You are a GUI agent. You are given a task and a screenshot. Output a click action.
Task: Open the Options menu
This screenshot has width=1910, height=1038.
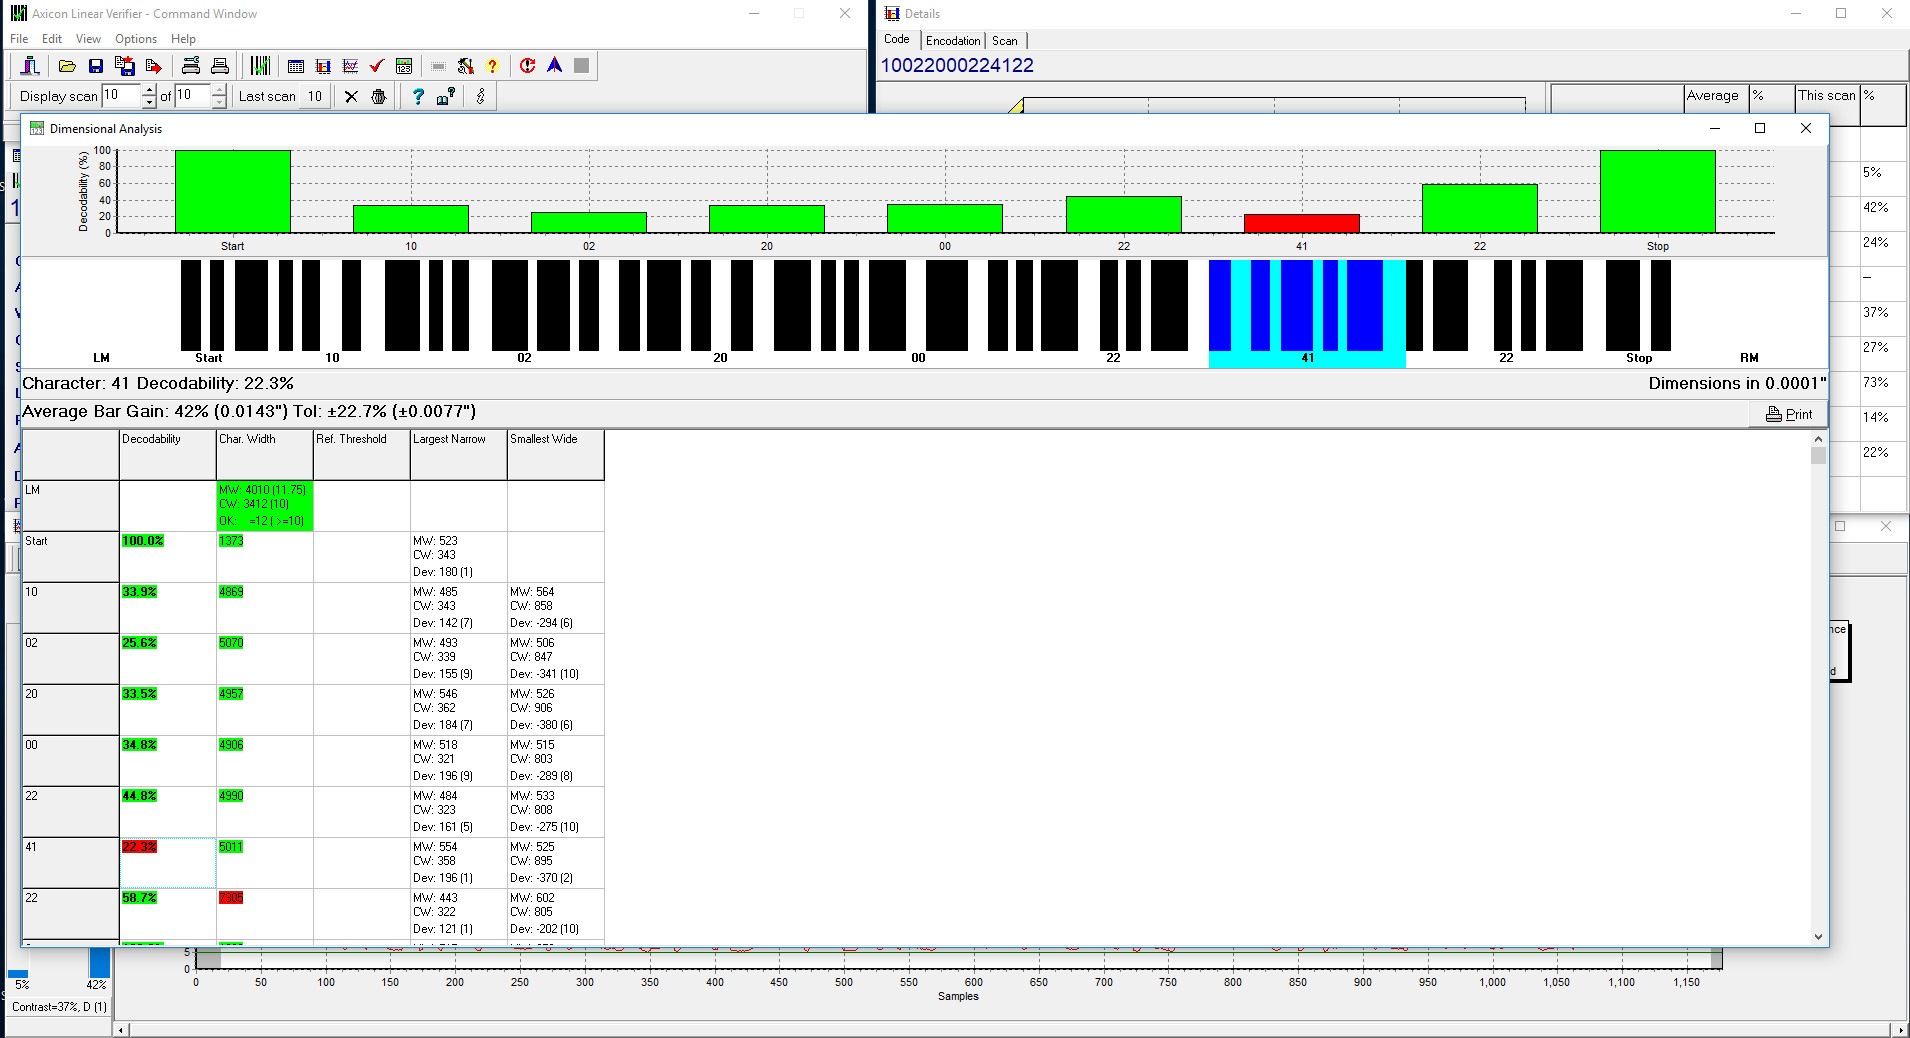point(135,39)
